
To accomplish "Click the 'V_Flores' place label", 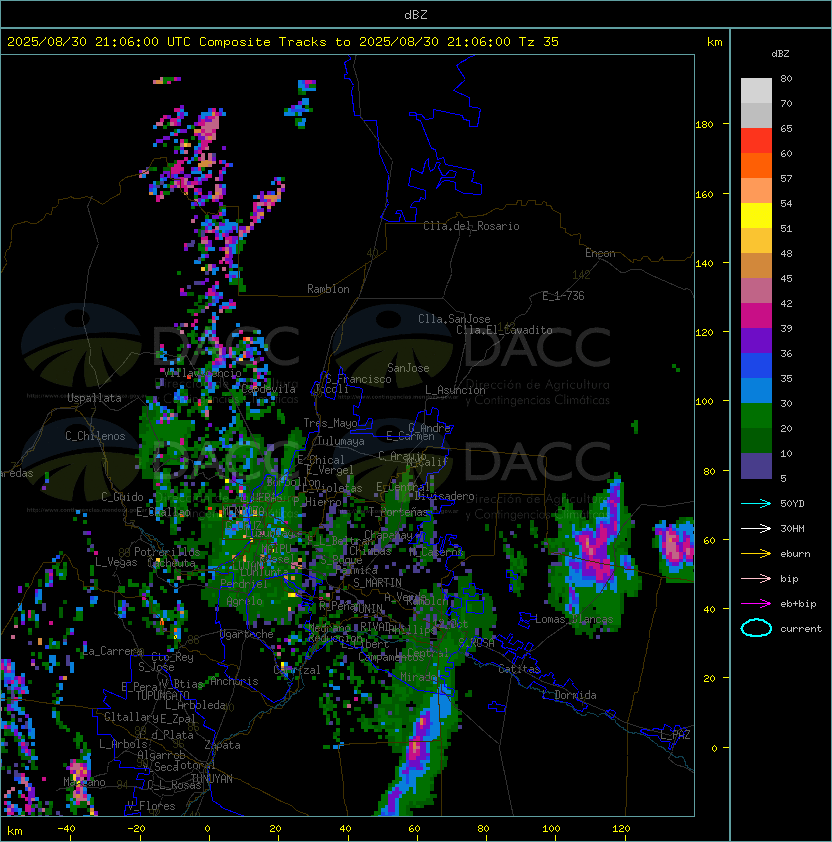I will (x=151, y=806).
